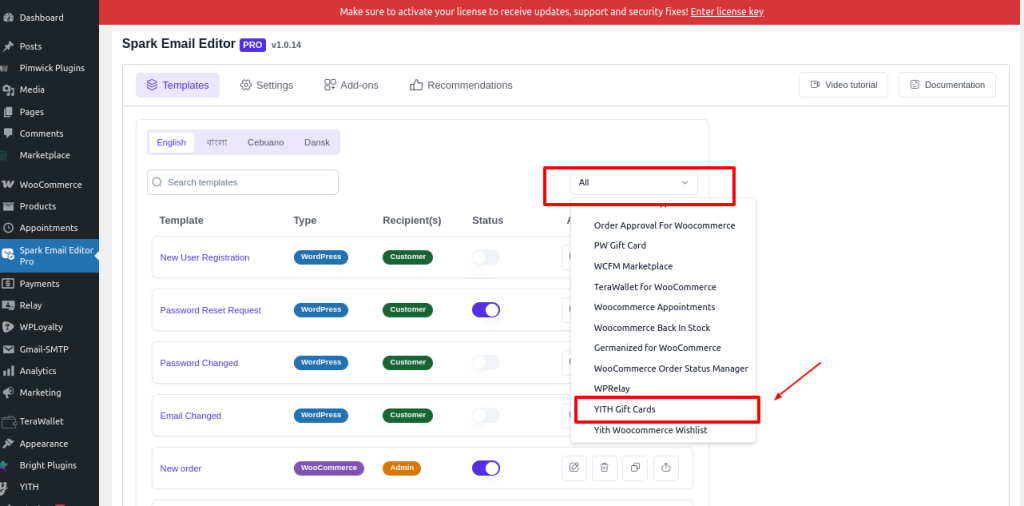Switch to the Cebuano language tab
This screenshot has width=1024, height=506.
tap(266, 142)
